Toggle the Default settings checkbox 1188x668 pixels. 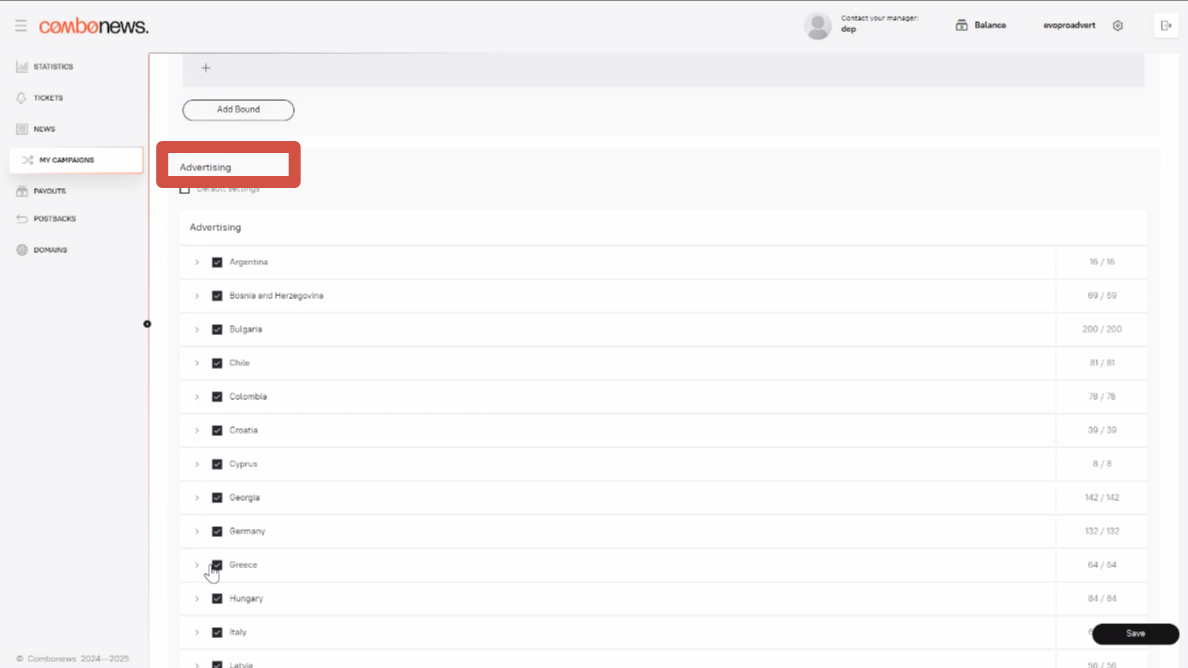click(185, 189)
